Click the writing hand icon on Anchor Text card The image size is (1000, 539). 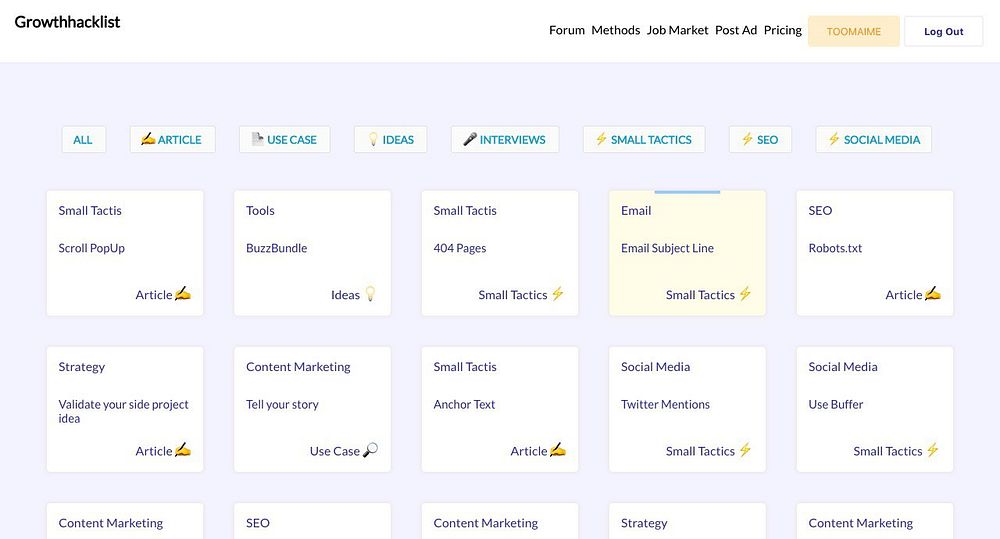558,450
